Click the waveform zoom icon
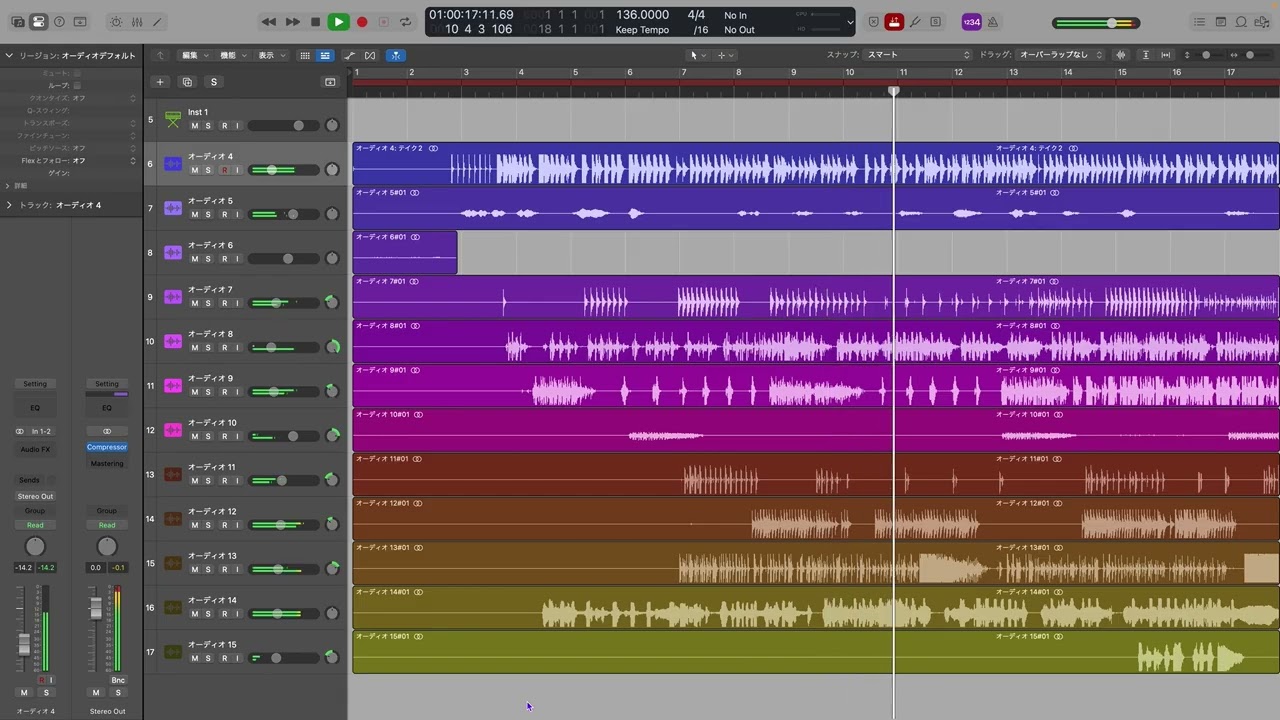Viewport: 1280px width, 720px height. coord(1121,55)
